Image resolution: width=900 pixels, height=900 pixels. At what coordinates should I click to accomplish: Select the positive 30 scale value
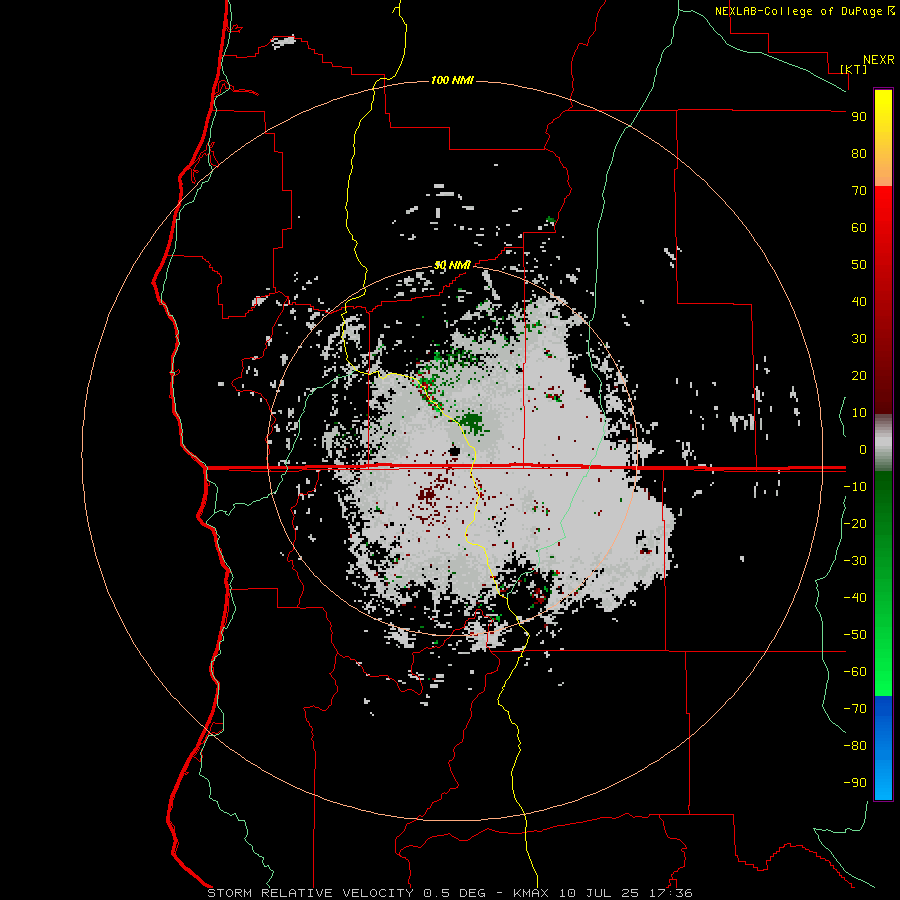coord(859,339)
